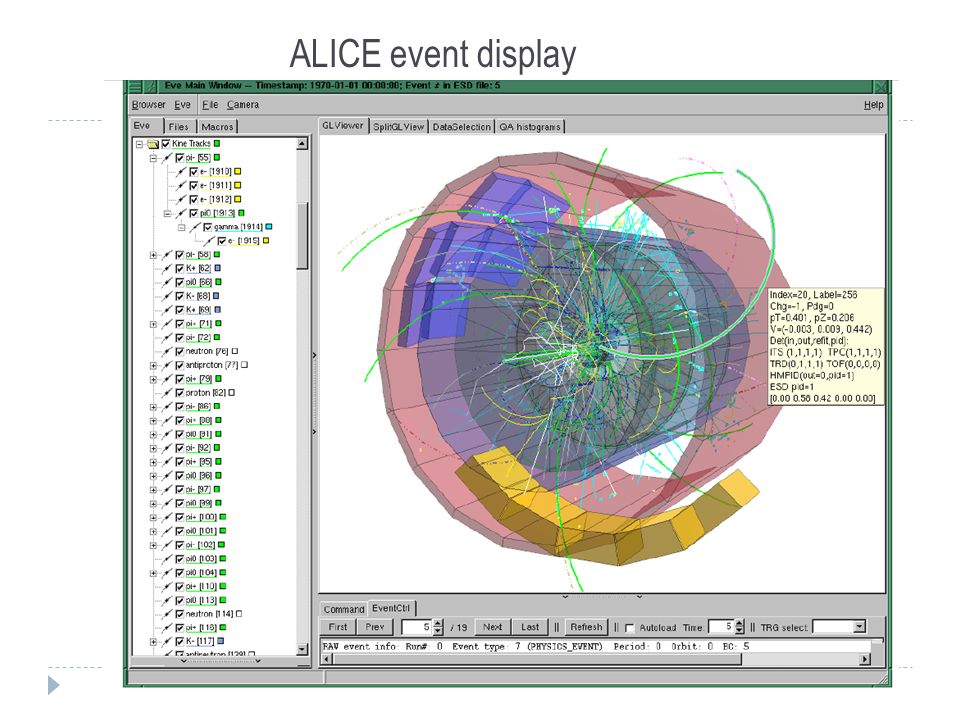The height and width of the screenshot is (720, 960).
Task: Uncheck the pi+ [79] checkbox
Action: coord(179,380)
